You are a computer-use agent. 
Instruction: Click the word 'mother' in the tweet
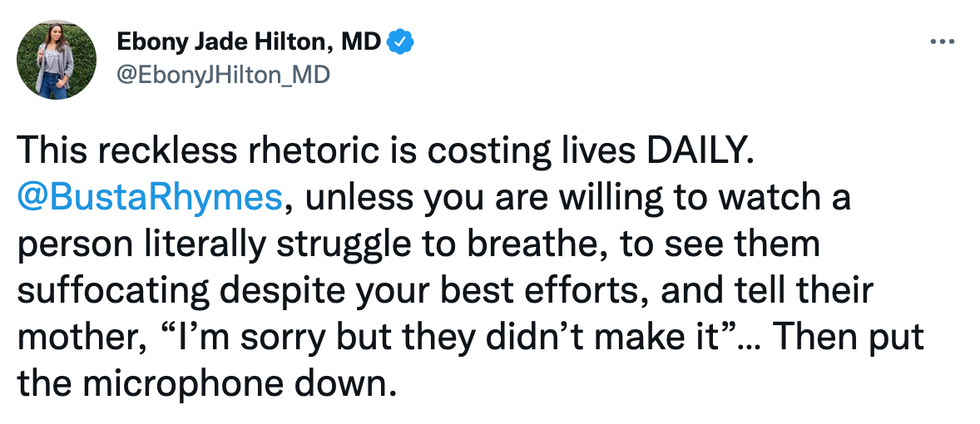(73, 337)
